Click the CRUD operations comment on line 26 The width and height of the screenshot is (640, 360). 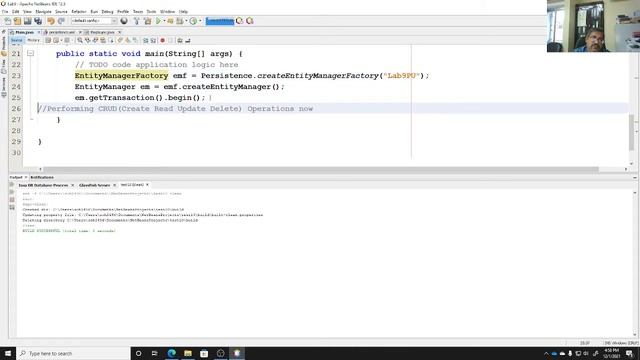(175, 109)
